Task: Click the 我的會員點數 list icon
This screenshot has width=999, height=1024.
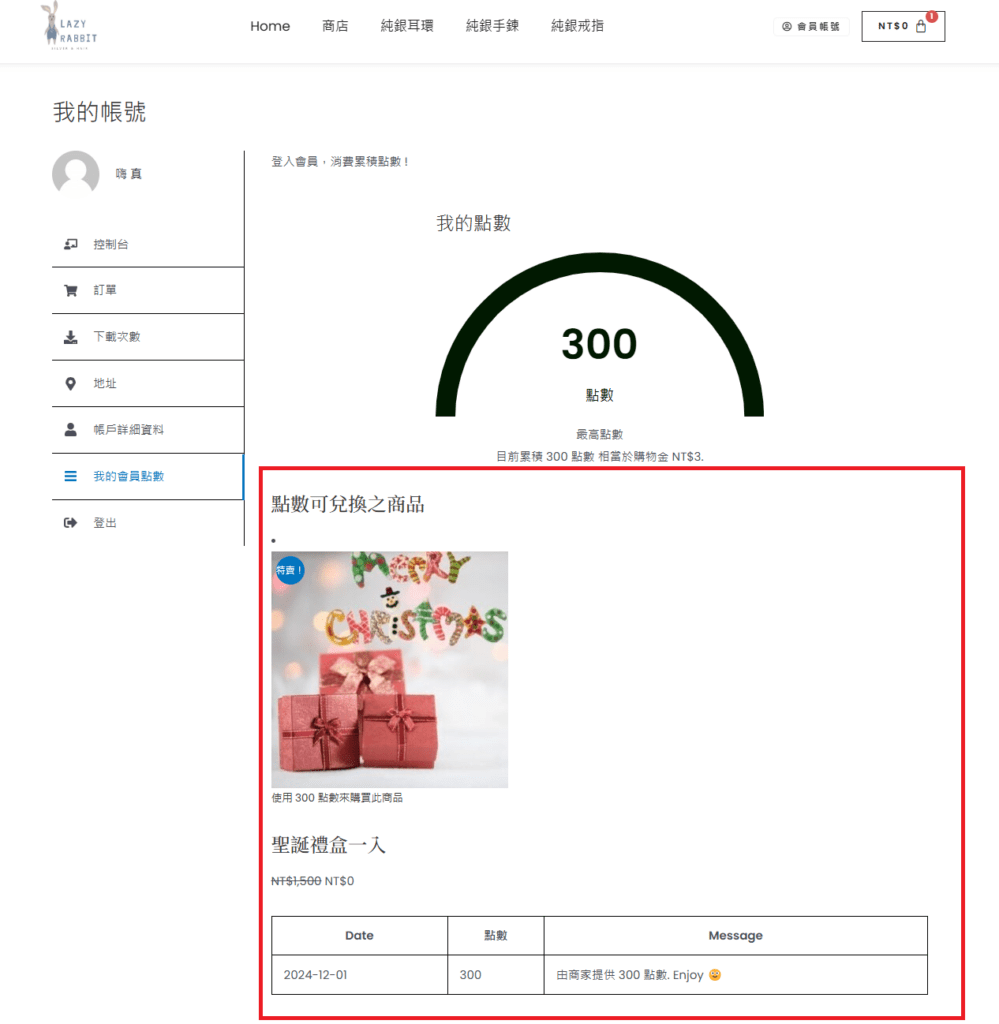Action: pyautogui.click(x=70, y=476)
